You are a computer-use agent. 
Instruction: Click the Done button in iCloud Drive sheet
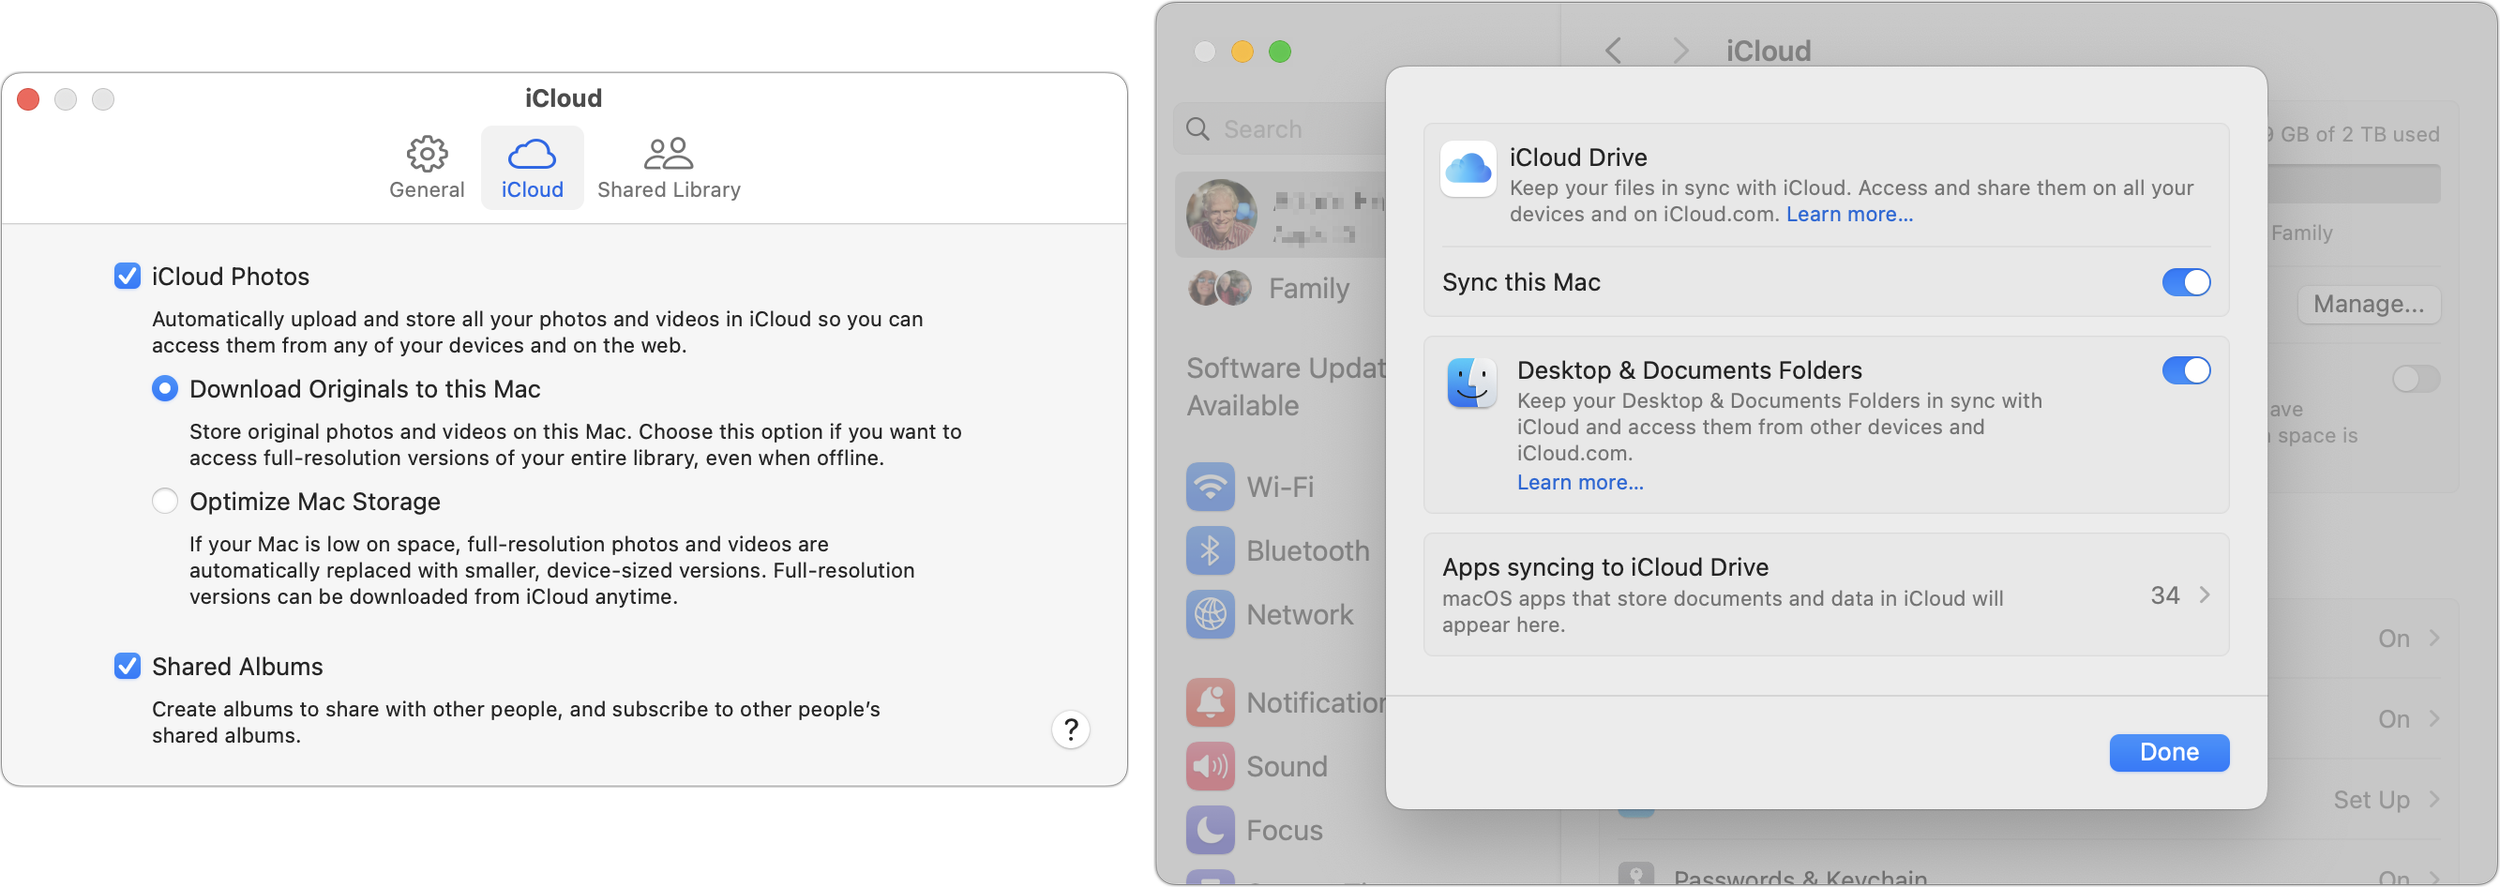[x=2169, y=752]
